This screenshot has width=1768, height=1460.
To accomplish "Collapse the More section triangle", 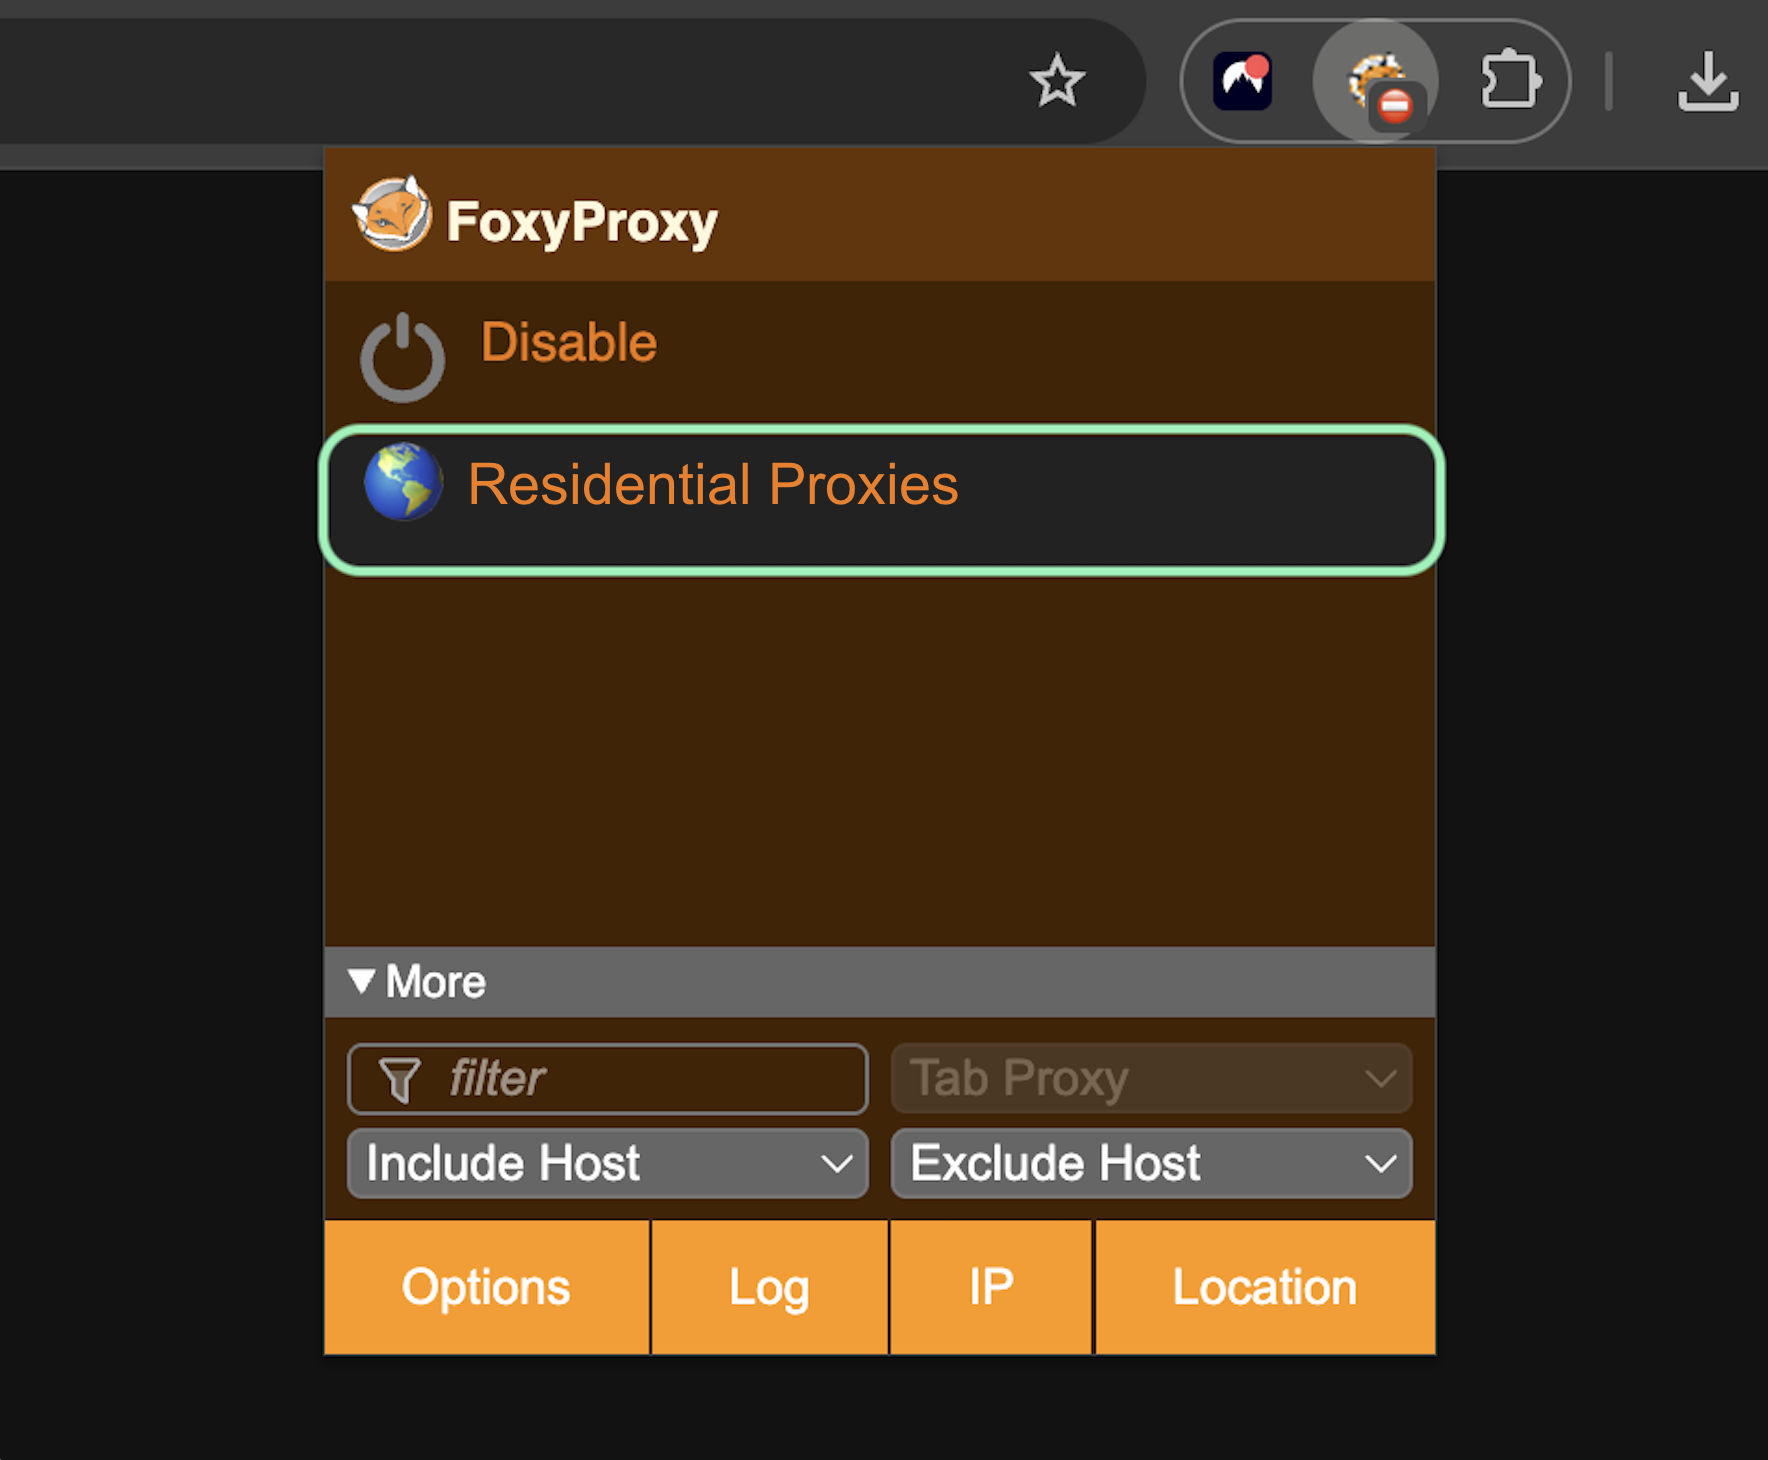I will click(362, 981).
